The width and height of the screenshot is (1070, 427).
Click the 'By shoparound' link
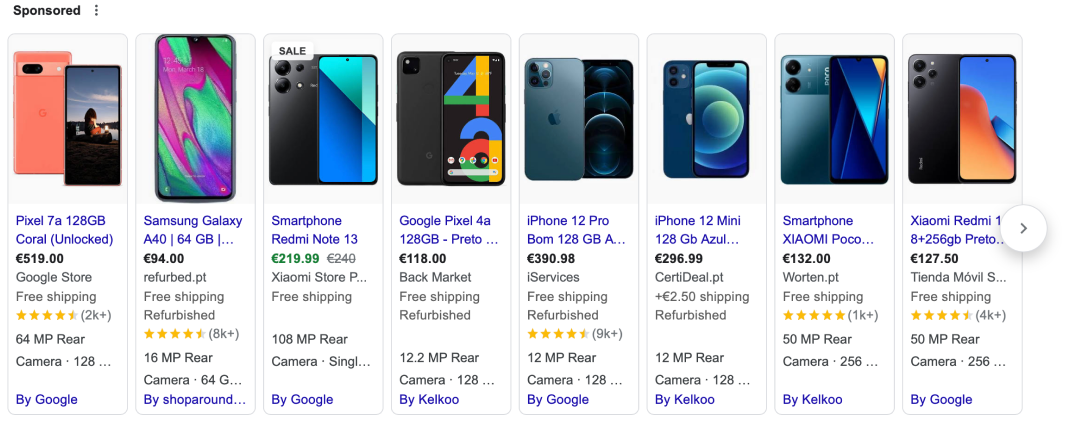pos(195,400)
